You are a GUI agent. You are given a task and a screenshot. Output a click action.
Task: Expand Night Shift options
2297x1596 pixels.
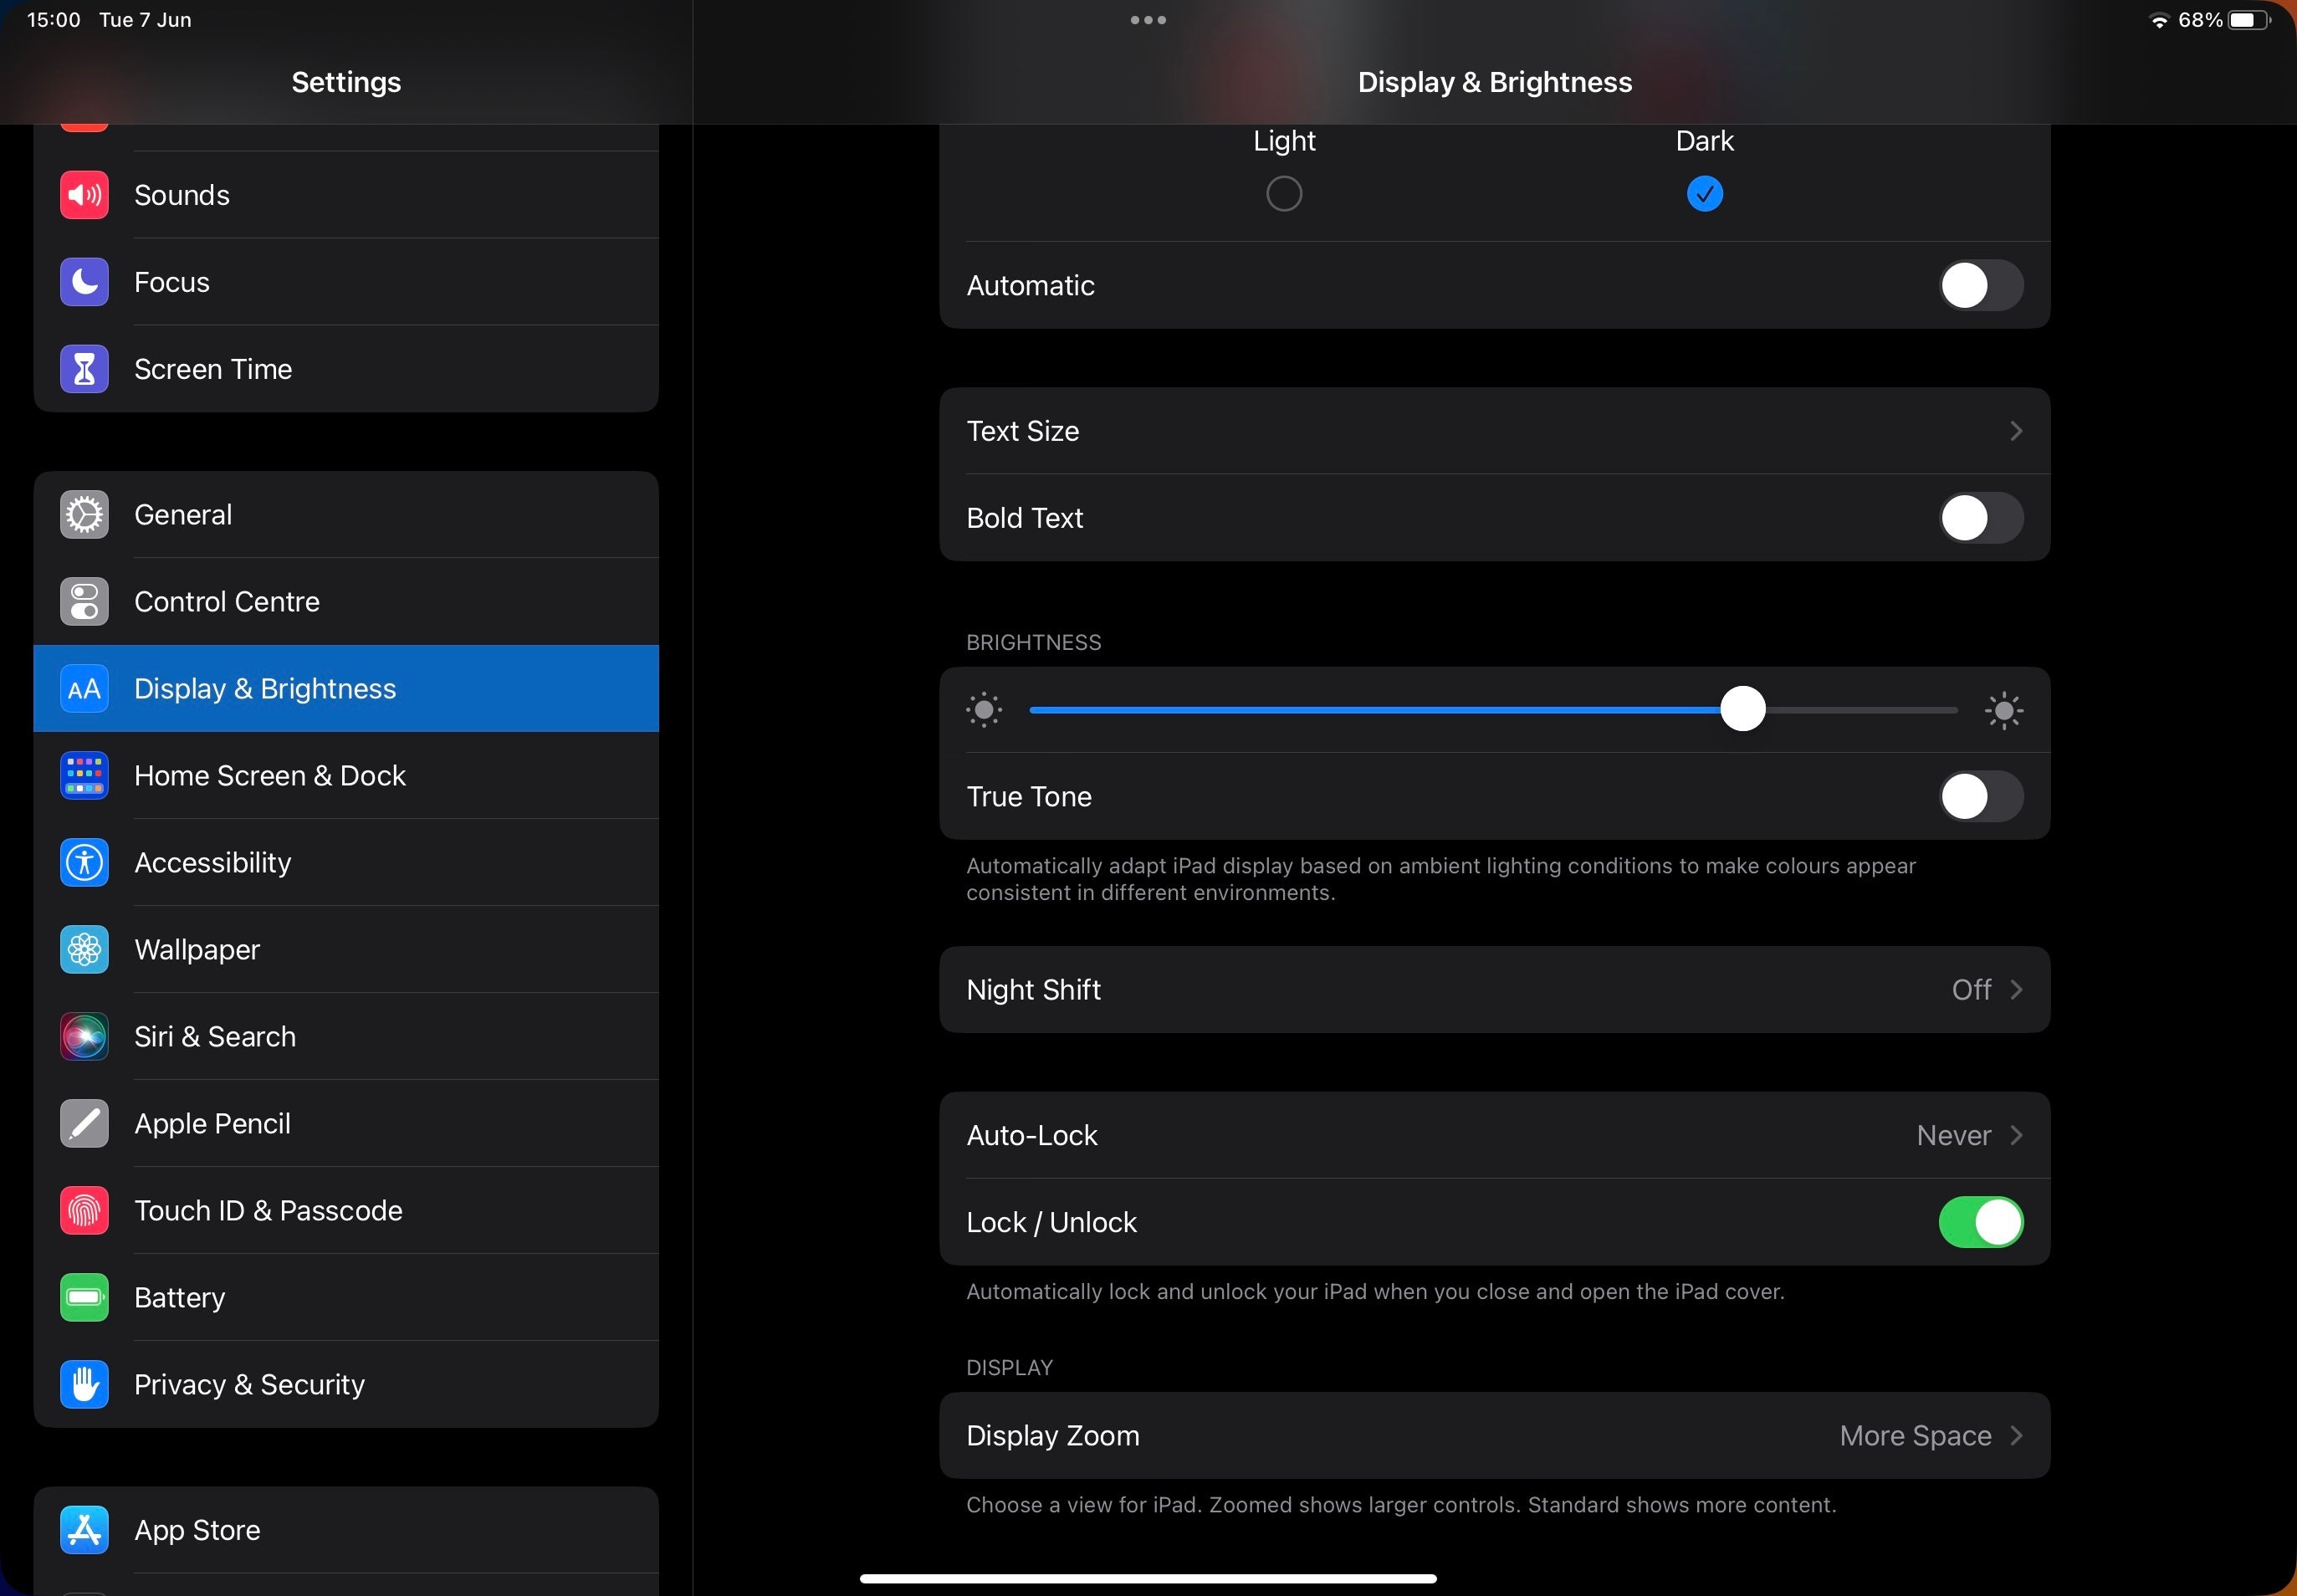(1494, 989)
